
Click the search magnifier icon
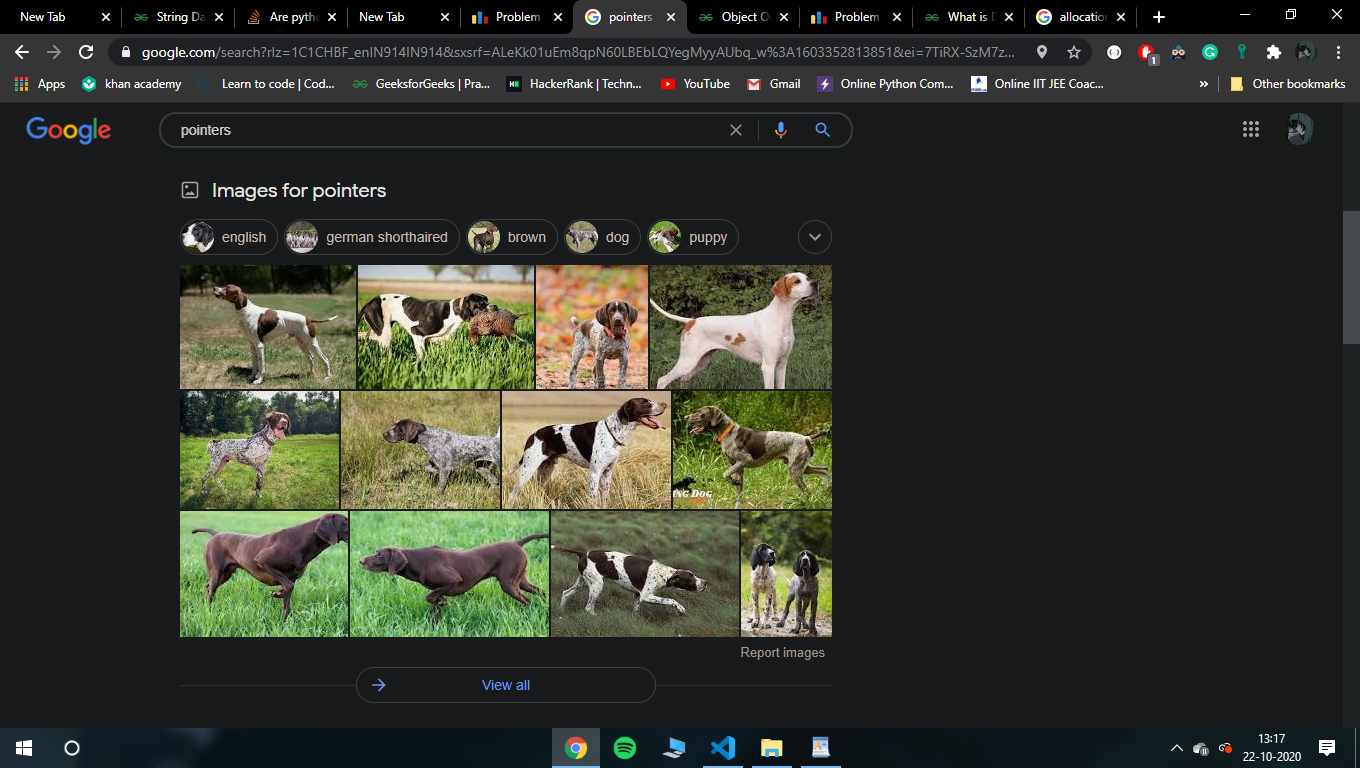click(x=822, y=129)
